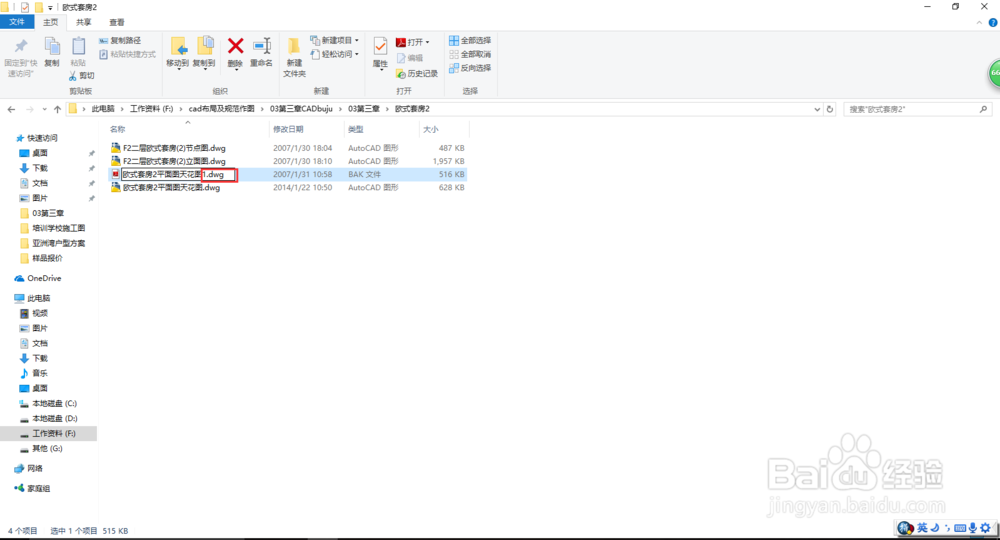Click the History command
The image size is (1000, 540).
(416, 74)
